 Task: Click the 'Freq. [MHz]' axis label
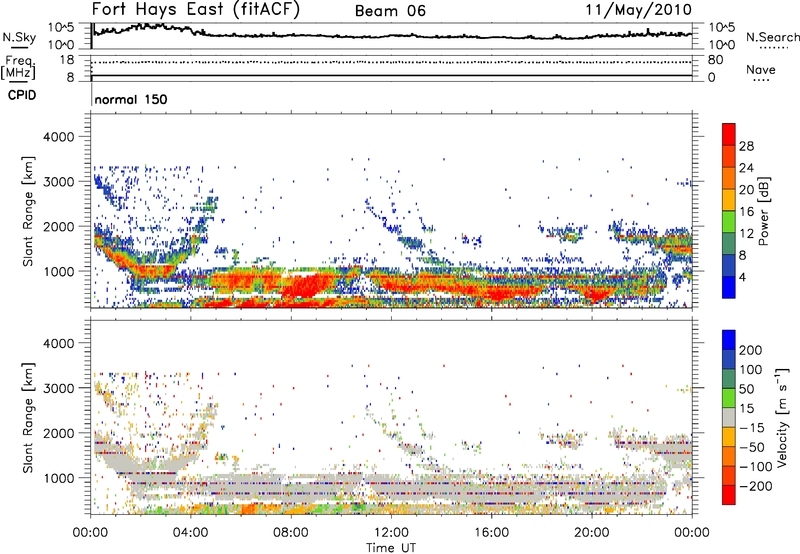click(x=18, y=67)
